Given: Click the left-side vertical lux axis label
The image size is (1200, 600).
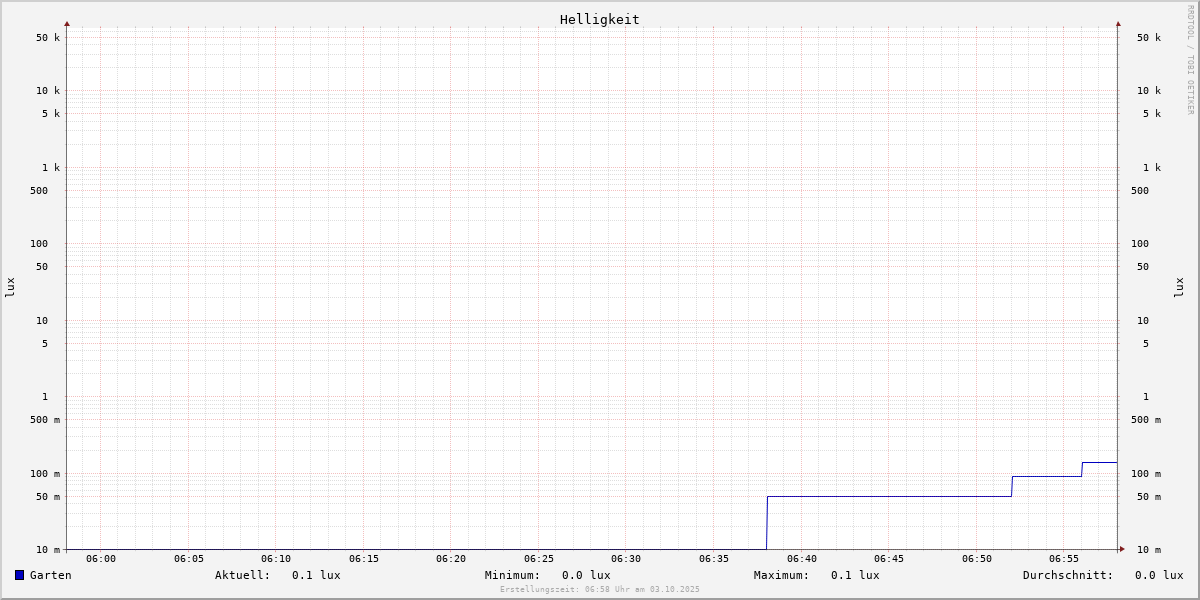Looking at the screenshot, I should tap(10, 287).
